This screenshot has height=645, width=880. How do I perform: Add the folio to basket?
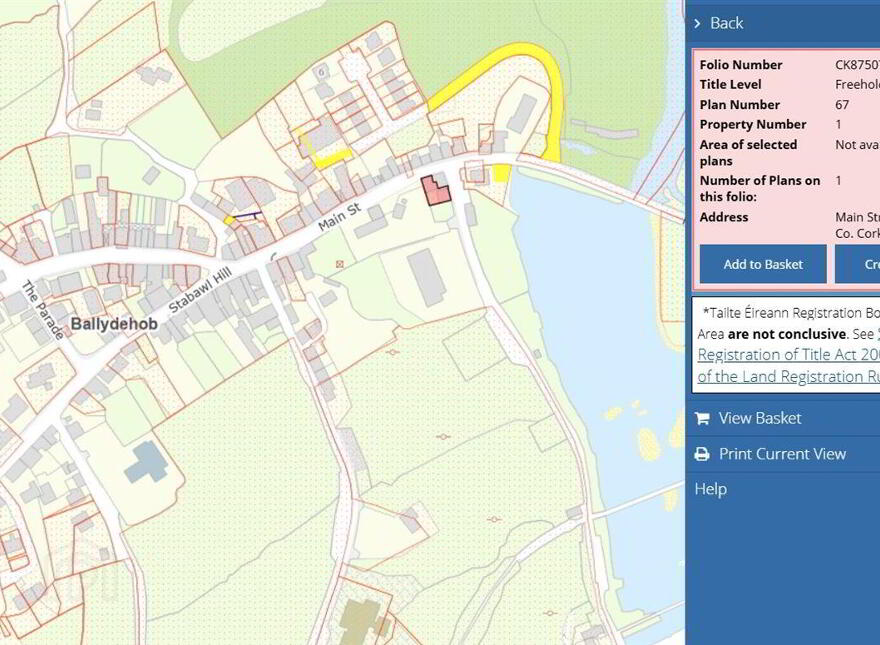point(763,264)
